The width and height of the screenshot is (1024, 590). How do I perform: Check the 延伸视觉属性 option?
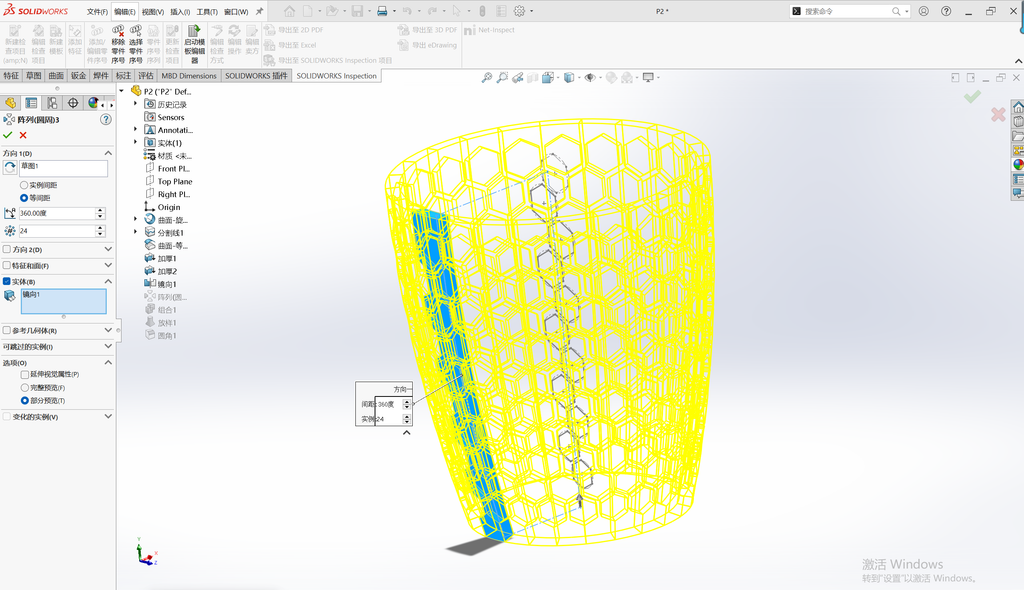(x=25, y=374)
